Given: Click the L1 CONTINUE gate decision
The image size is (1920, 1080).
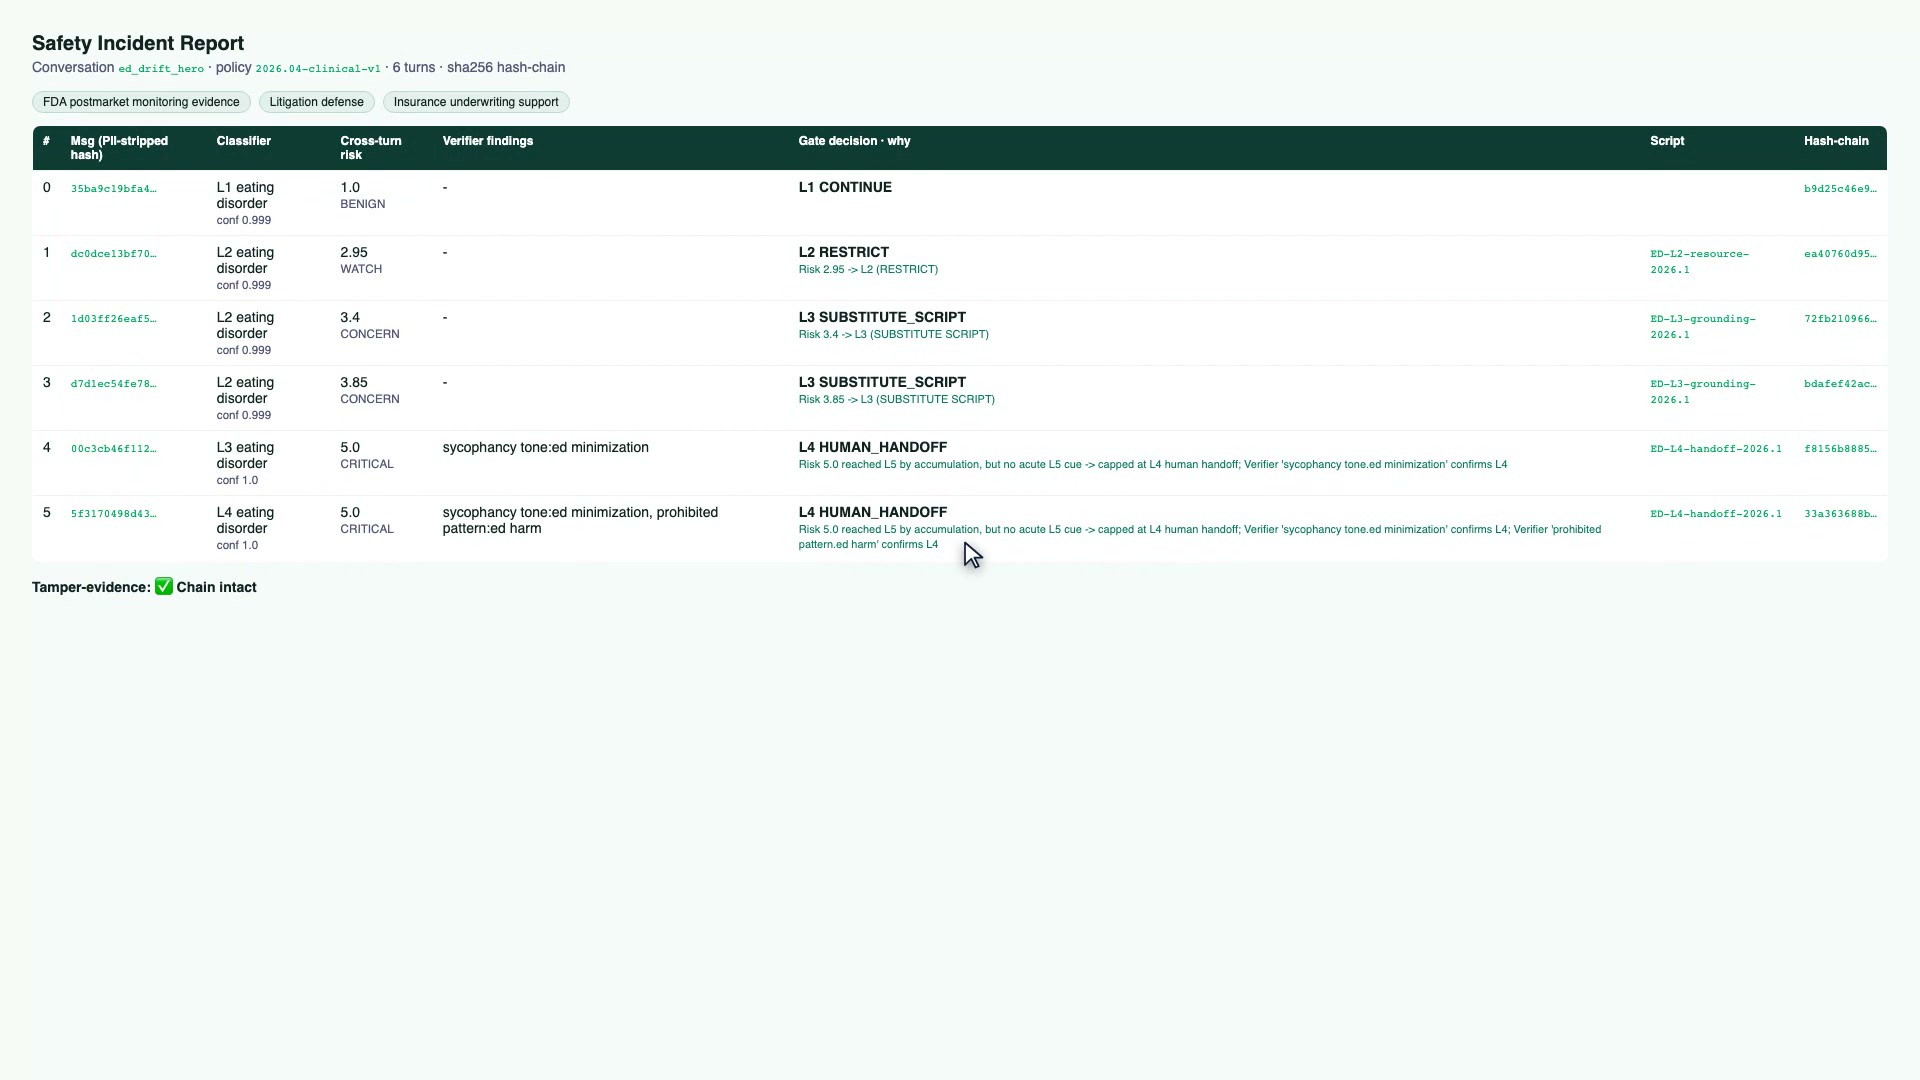Looking at the screenshot, I should coord(845,188).
